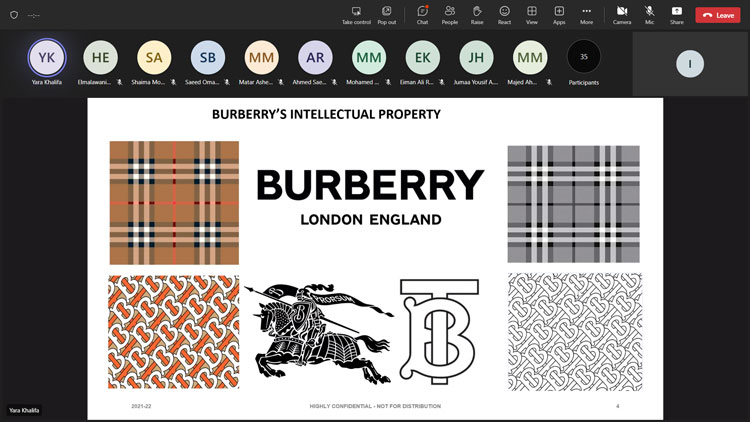Turn on the Camera
Image resolution: width=750 pixels, height=422 pixels.
pyautogui.click(x=621, y=14)
